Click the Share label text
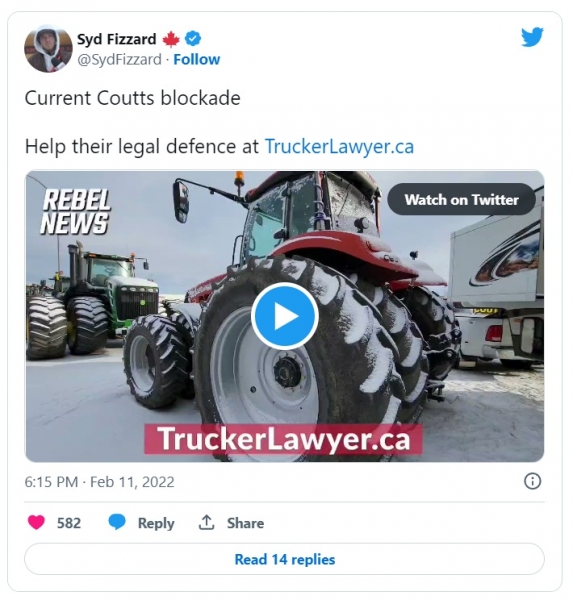The height and width of the screenshot is (600, 573). 245,523
